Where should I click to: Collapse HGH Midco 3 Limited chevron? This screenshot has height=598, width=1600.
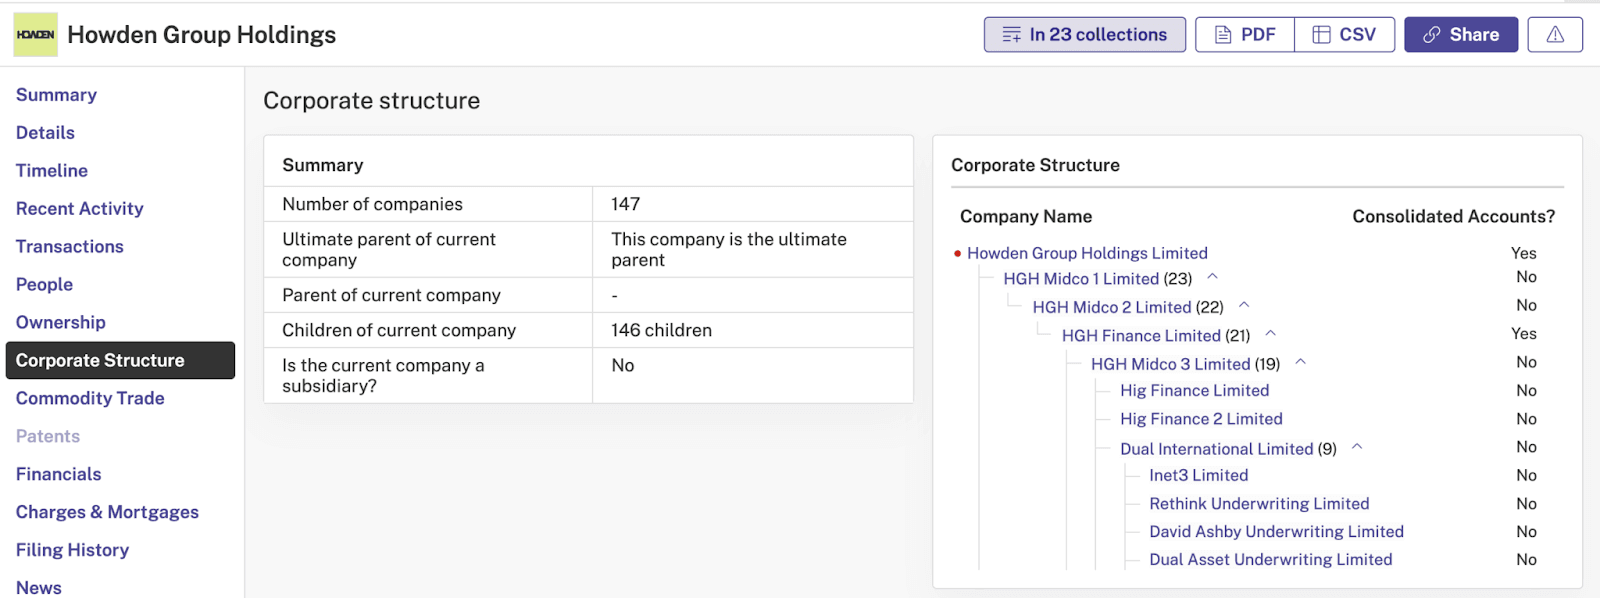coord(1301,362)
